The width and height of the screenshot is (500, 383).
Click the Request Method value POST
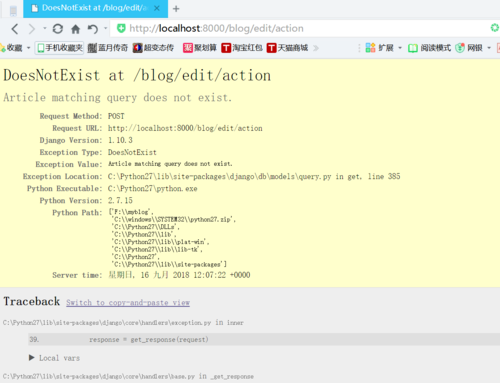click(x=116, y=116)
